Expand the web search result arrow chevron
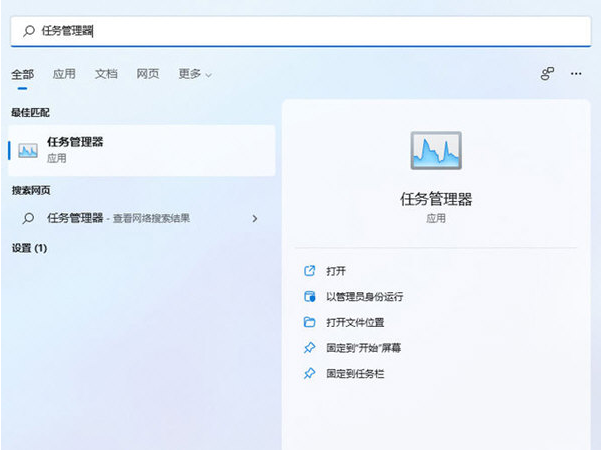602x450 pixels. click(255, 219)
